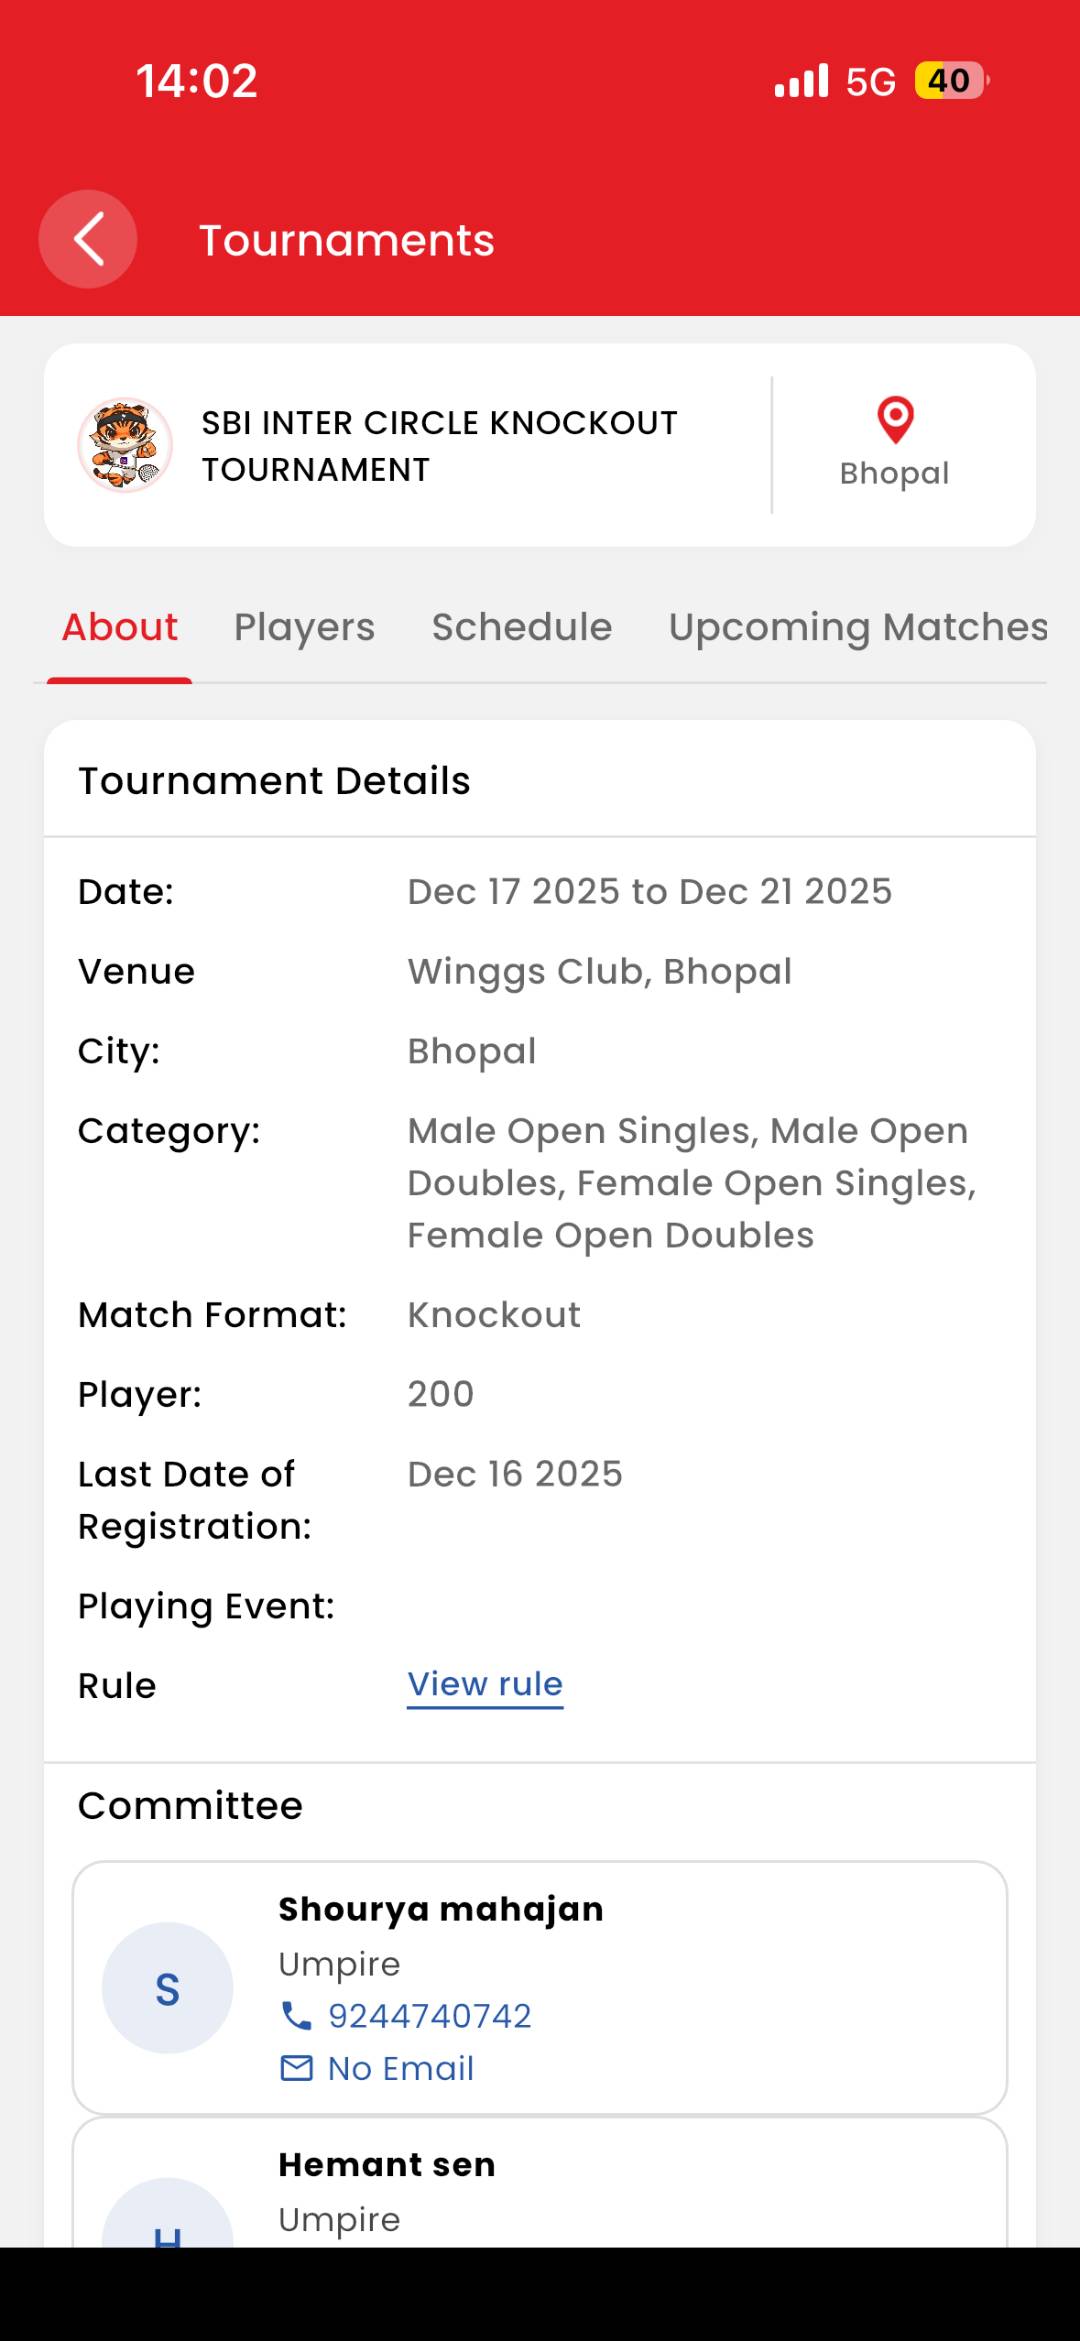Screen dimensions: 1080x2341
Task: Tap the phone icon for Shourya mahajan
Action: 296,2016
